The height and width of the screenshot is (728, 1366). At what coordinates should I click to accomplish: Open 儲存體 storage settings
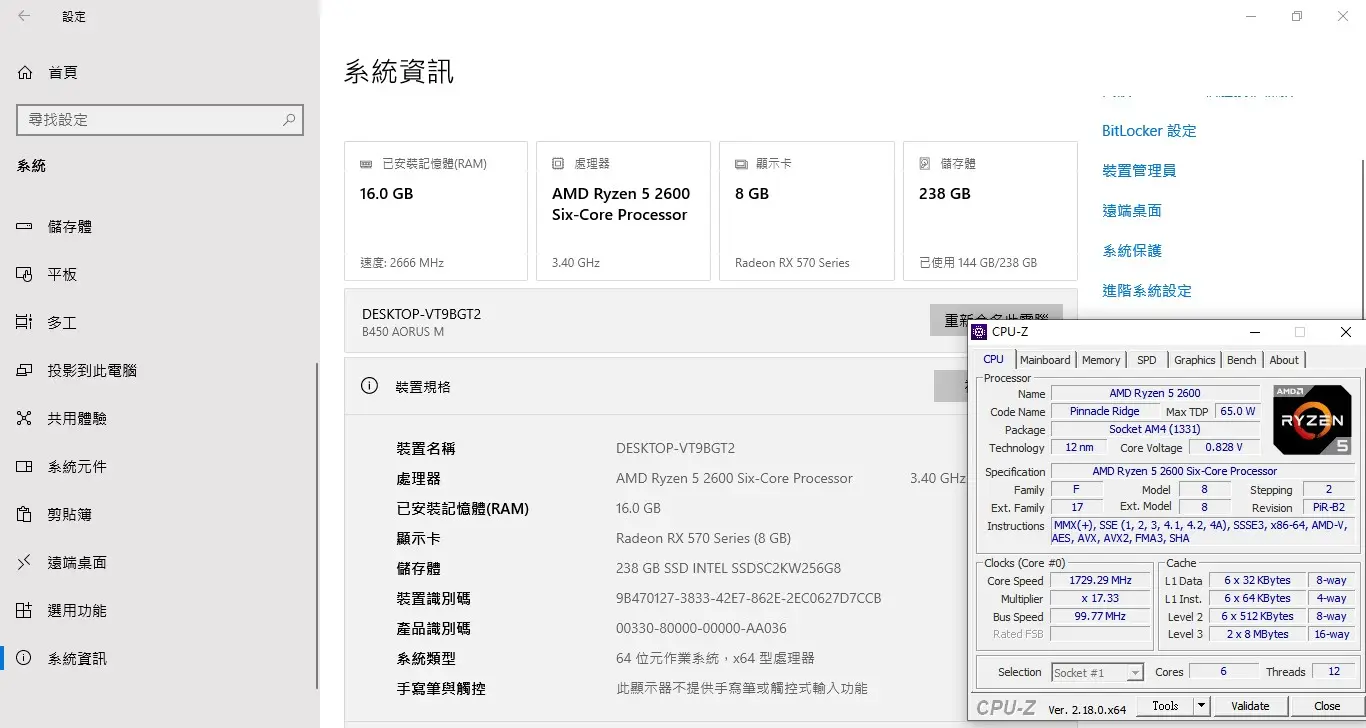pos(69,227)
